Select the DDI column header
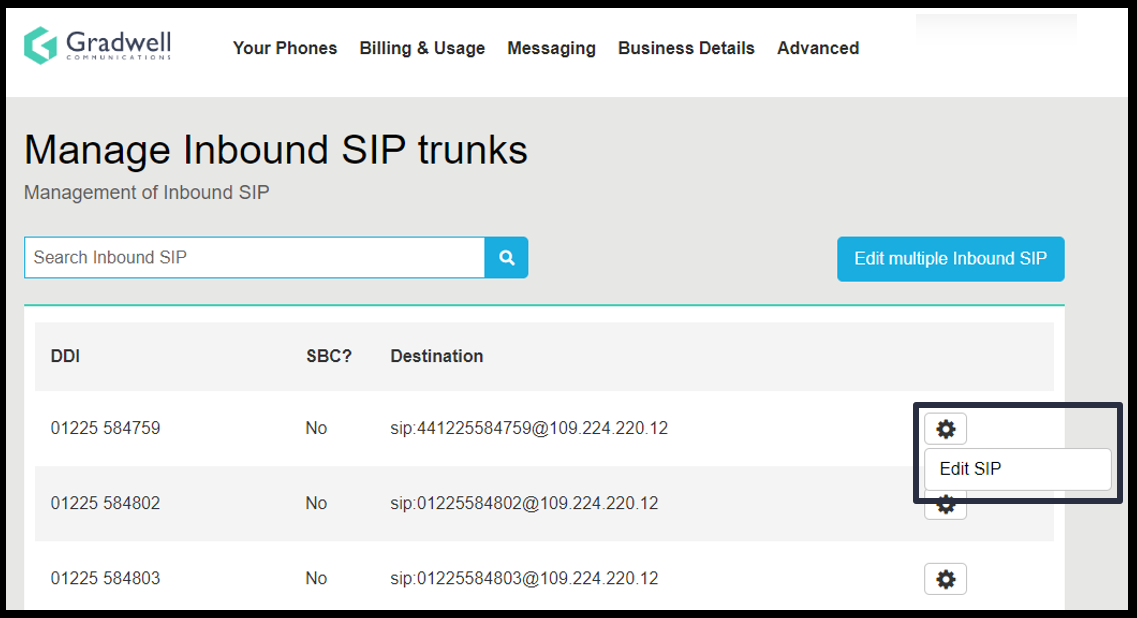 coord(65,356)
